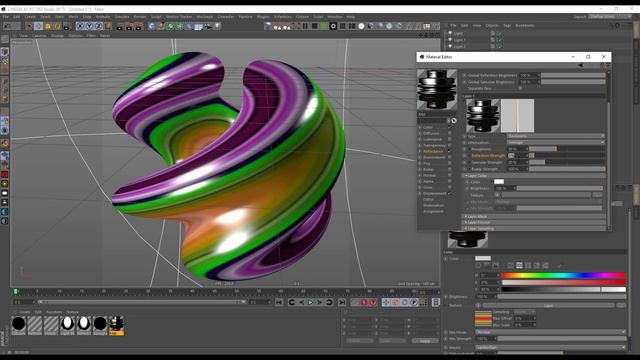Add a Light object from toolbar
Image resolution: width=640 pixels, height=360 pixels.
point(218,26)
